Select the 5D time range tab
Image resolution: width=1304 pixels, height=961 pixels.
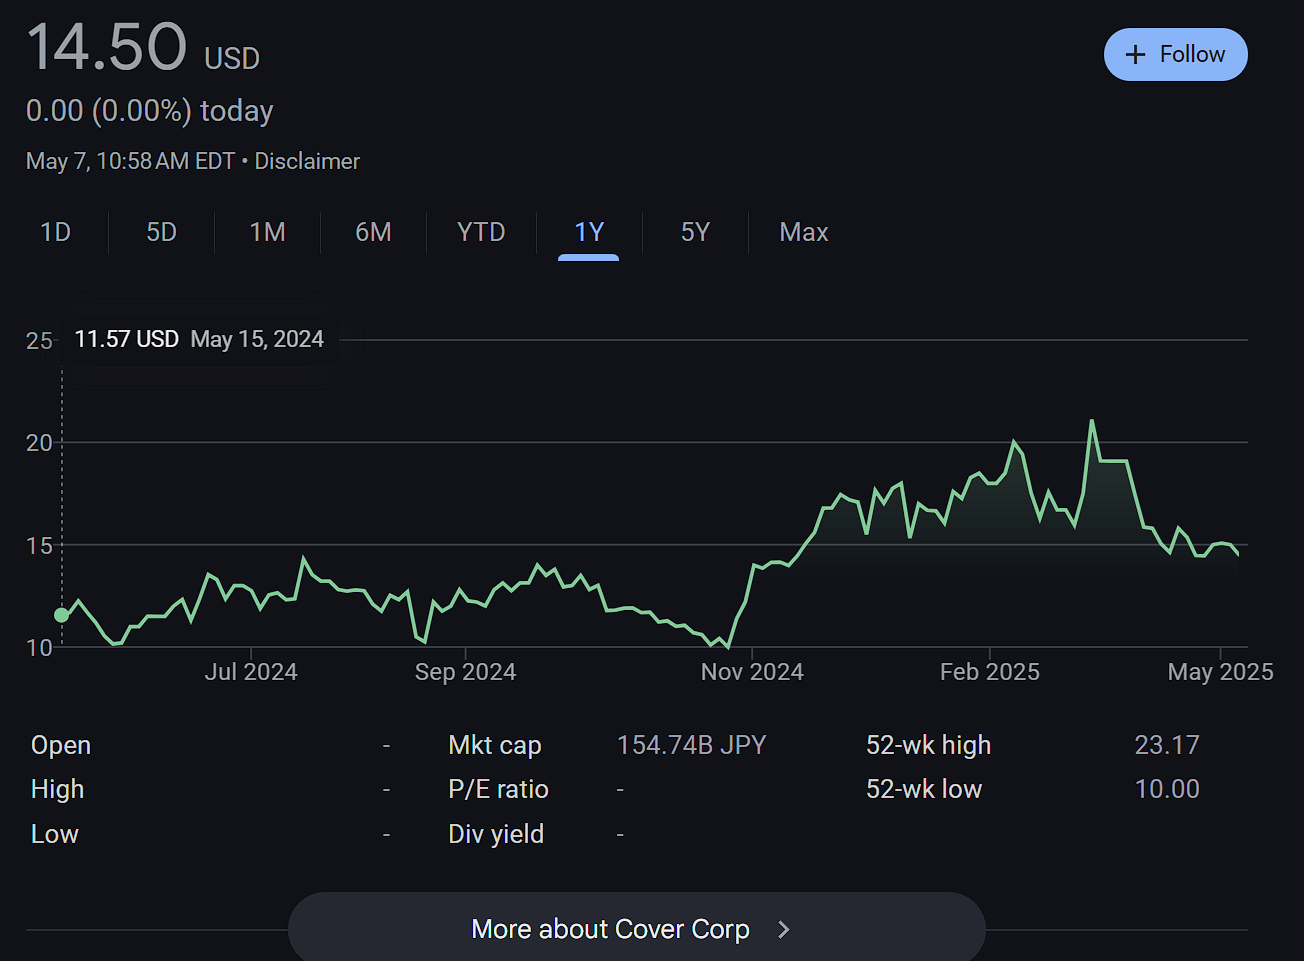[161, 232]
